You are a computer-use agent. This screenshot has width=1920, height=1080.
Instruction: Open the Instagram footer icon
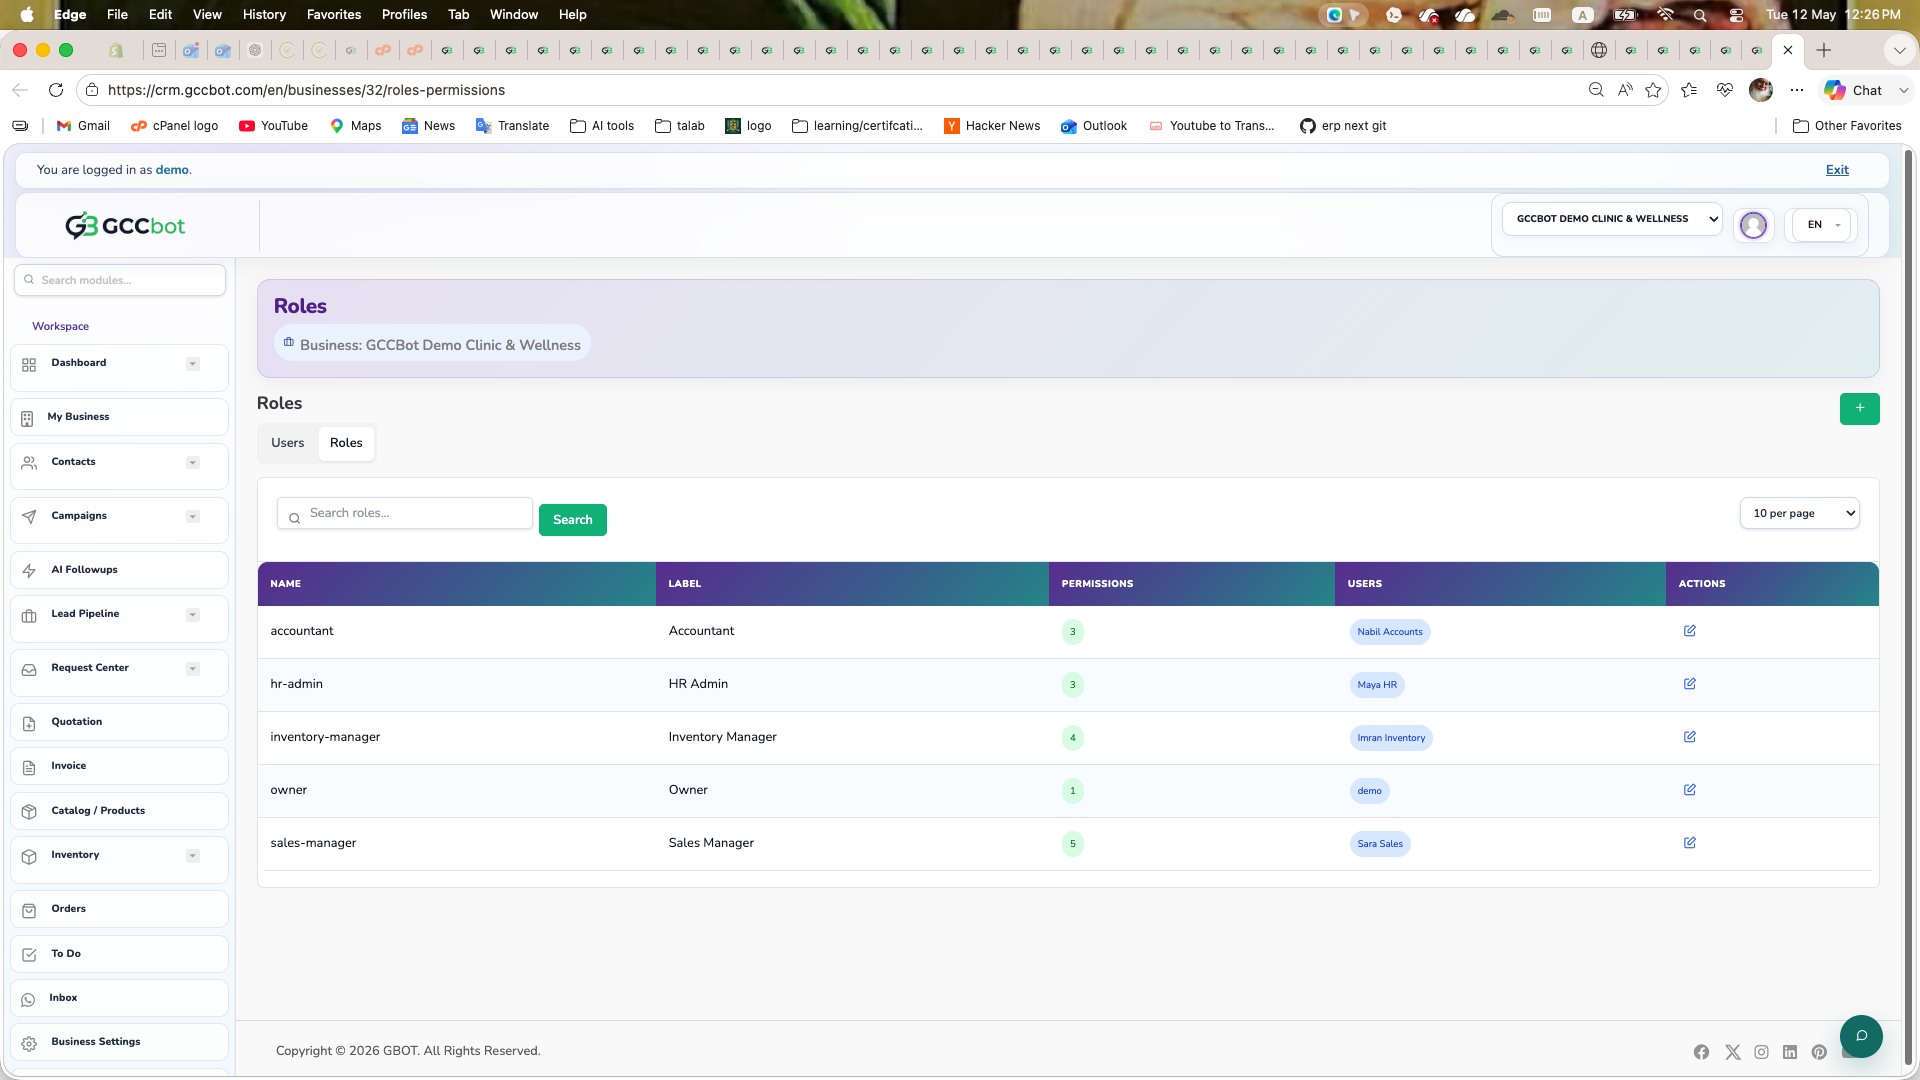pos(1761,1052)
